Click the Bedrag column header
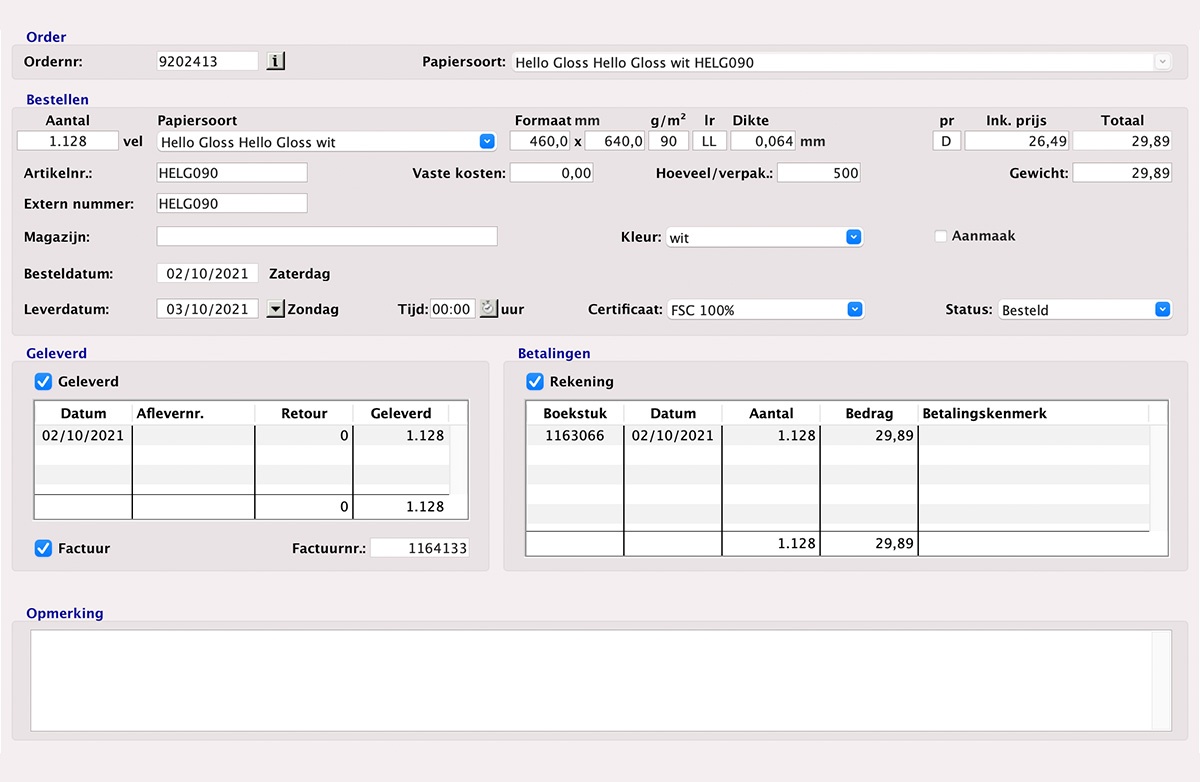 pyautogui.click(x=869, y=413)
